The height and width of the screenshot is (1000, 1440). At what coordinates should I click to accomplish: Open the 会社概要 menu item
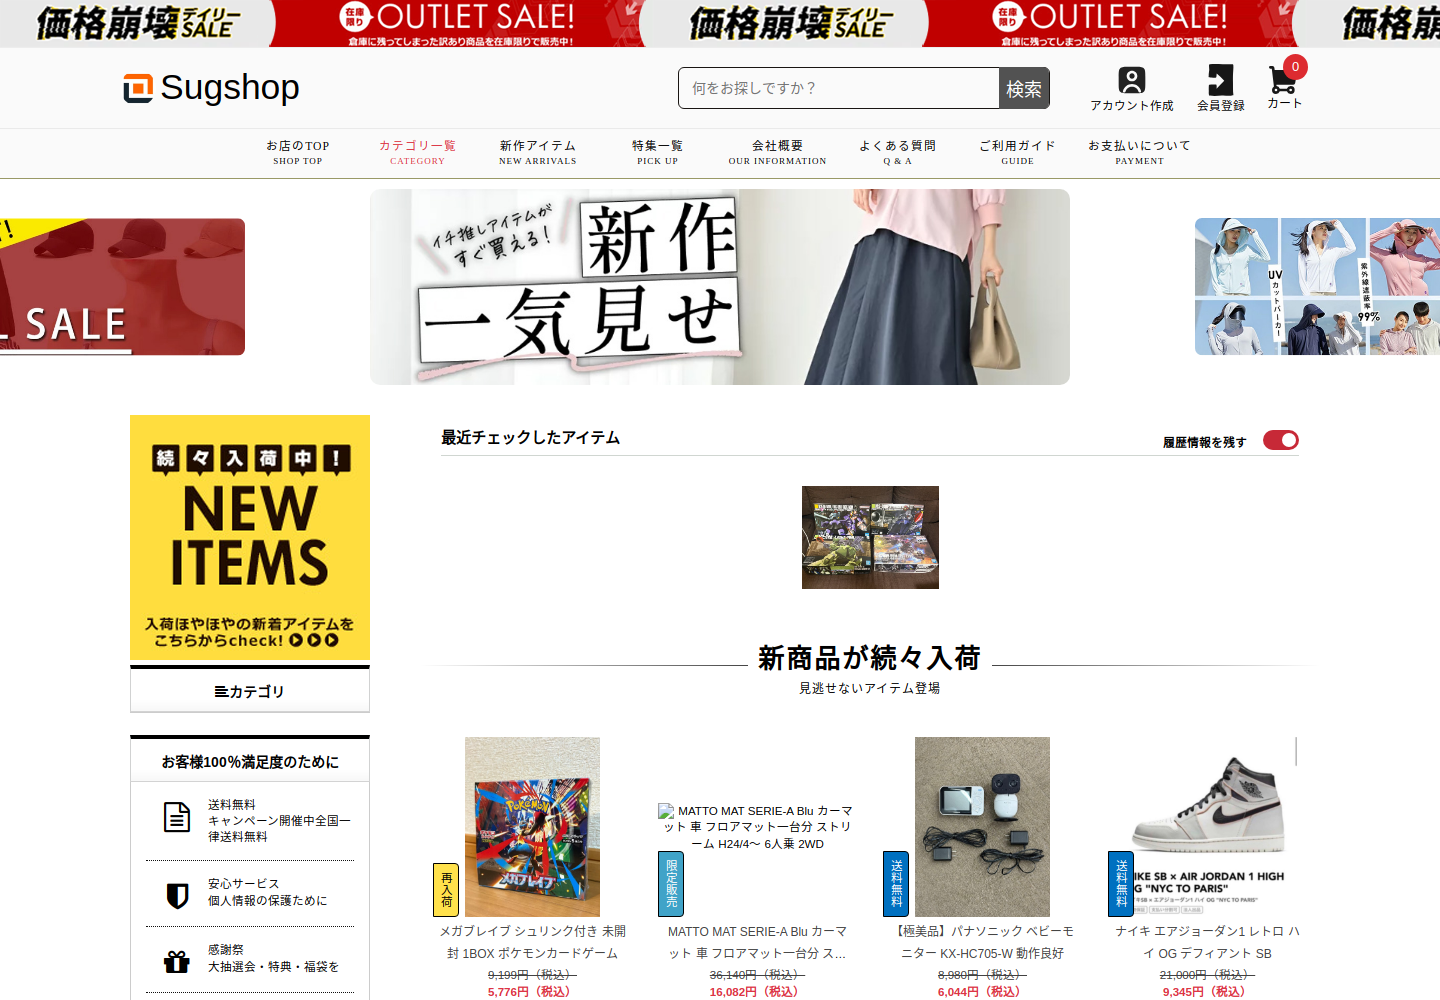coord(778,153)
